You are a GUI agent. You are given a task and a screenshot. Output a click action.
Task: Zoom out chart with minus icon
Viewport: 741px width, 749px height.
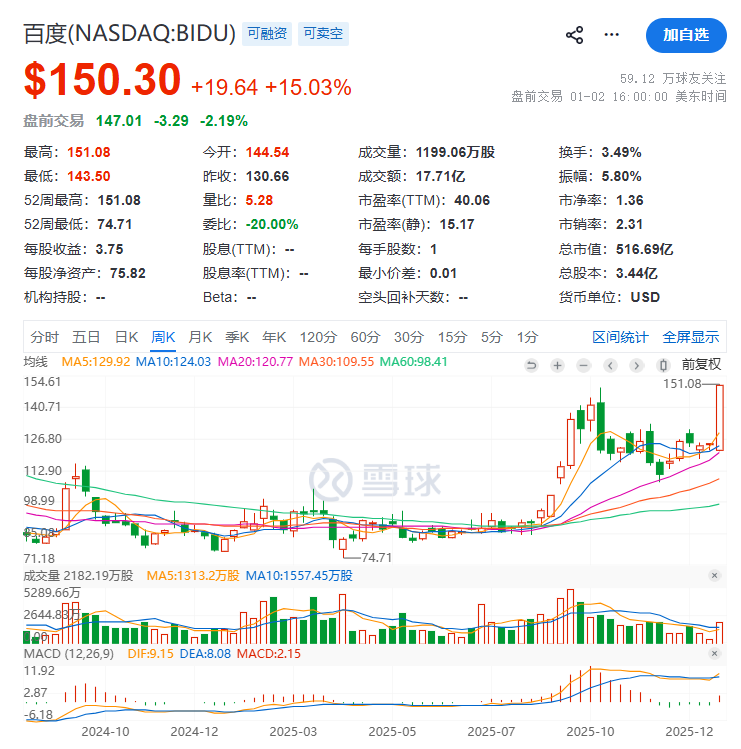click(x=584, y=364)
